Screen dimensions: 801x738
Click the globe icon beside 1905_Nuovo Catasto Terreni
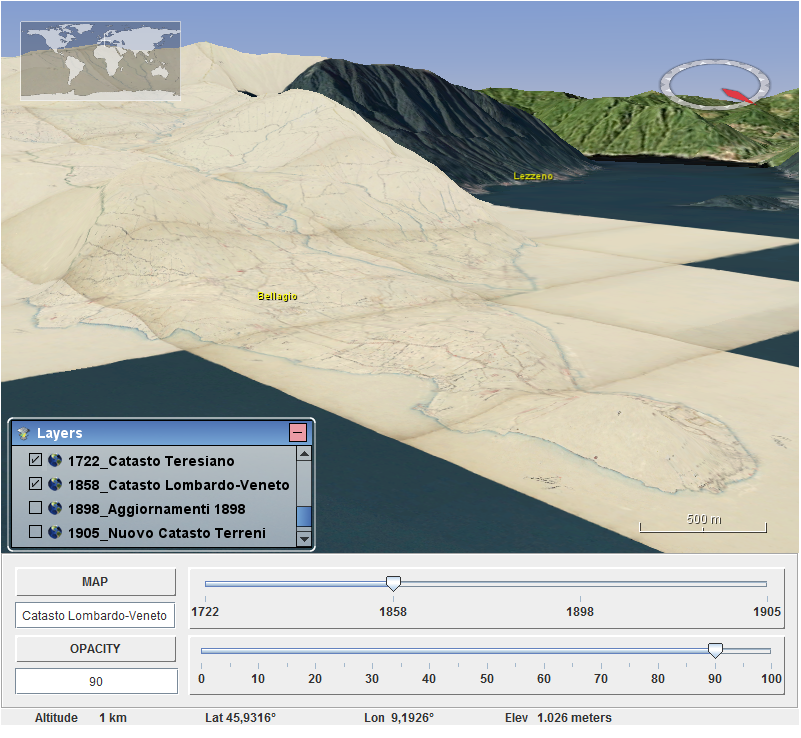pyautogui.click(x=55, y=533)
